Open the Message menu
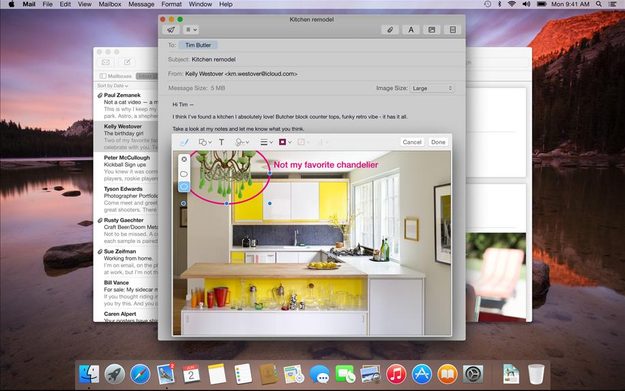The height and width of the screenshot is (391, 625). tap(141, 4)
